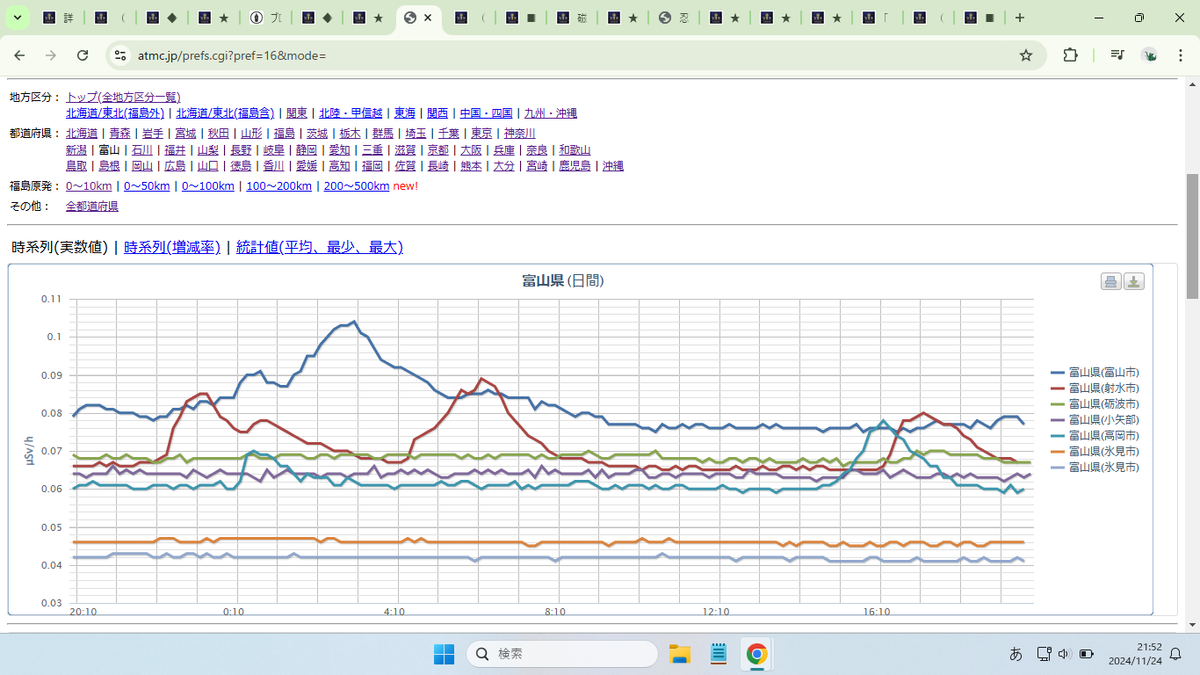Image resolution: width=1200 pixels, height=675 pixels.
Task: Open Chrome from the Windows taskbar
Action: (x=756, y=654)
